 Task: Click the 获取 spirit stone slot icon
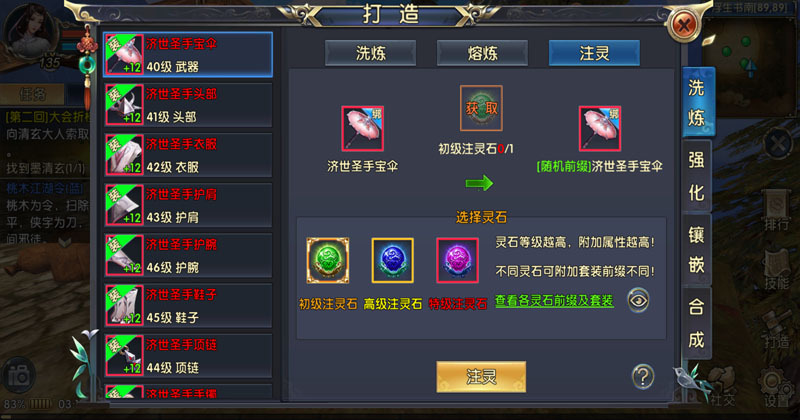[x=481, y=108]
